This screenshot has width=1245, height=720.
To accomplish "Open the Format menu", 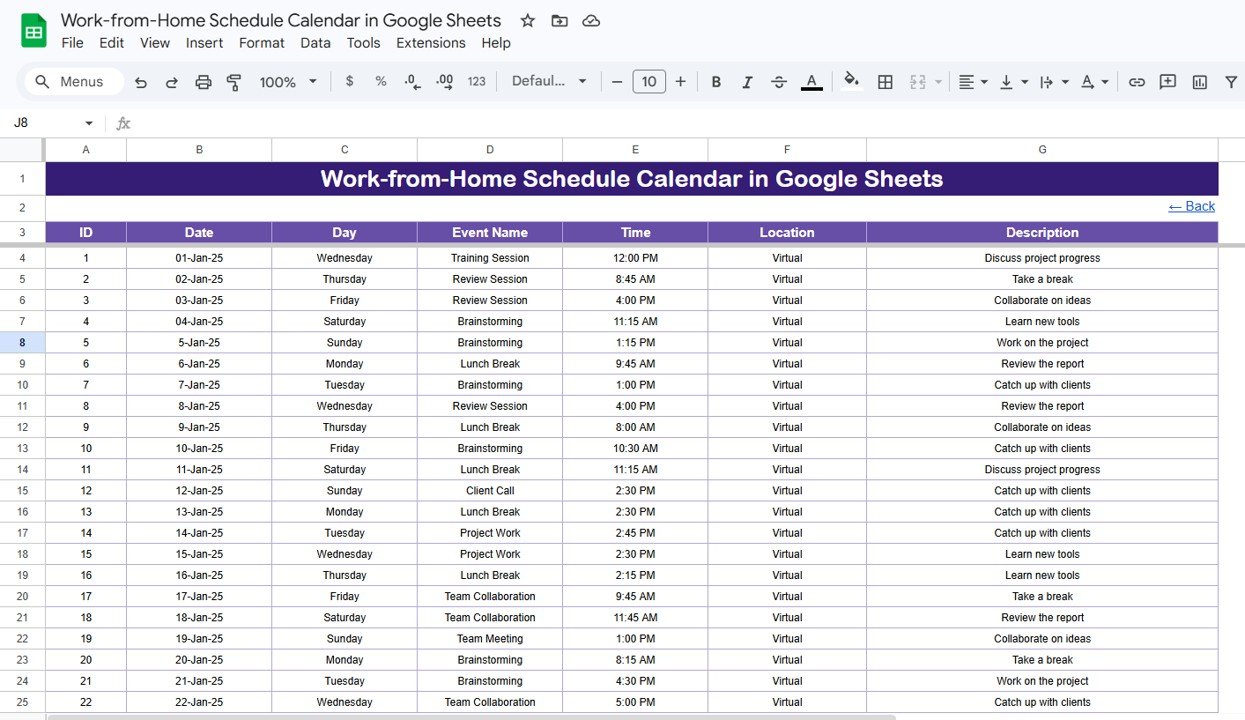I will click(261, 43).
